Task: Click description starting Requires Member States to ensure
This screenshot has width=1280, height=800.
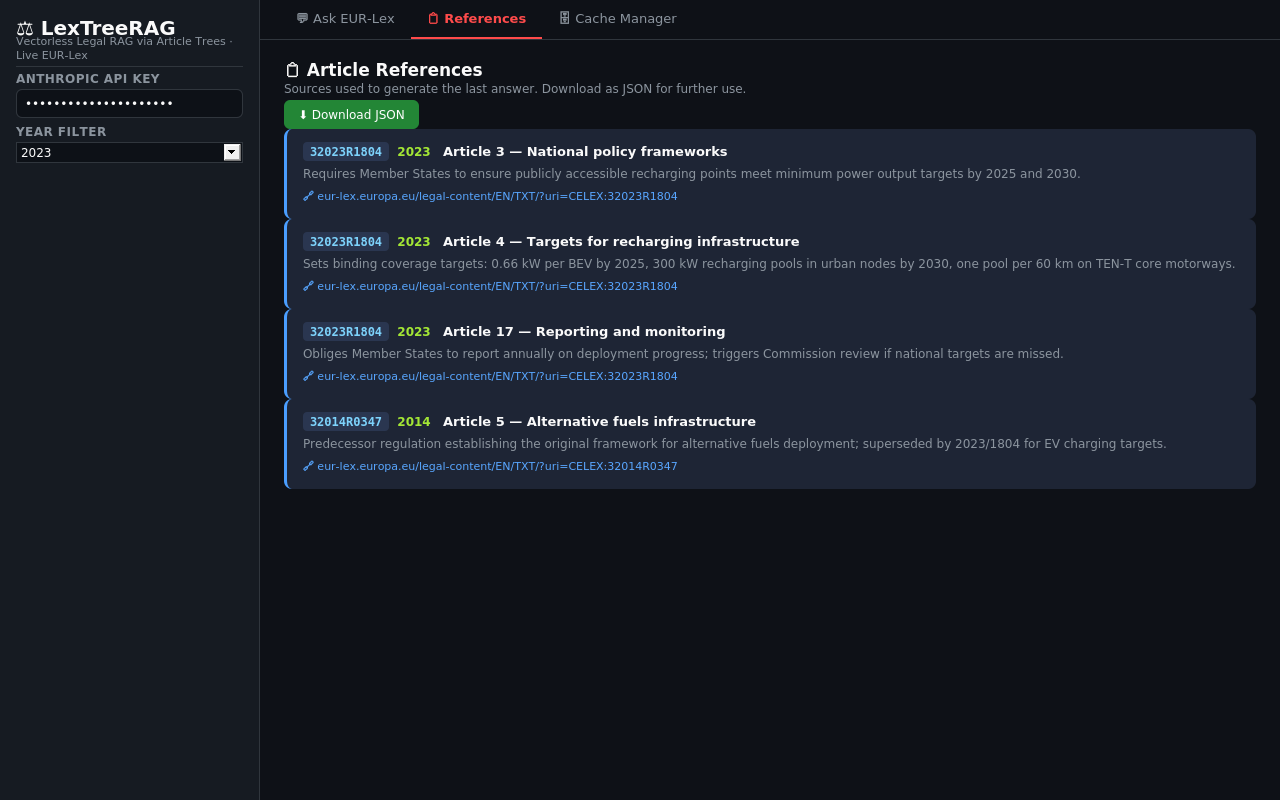Action: 692,174
